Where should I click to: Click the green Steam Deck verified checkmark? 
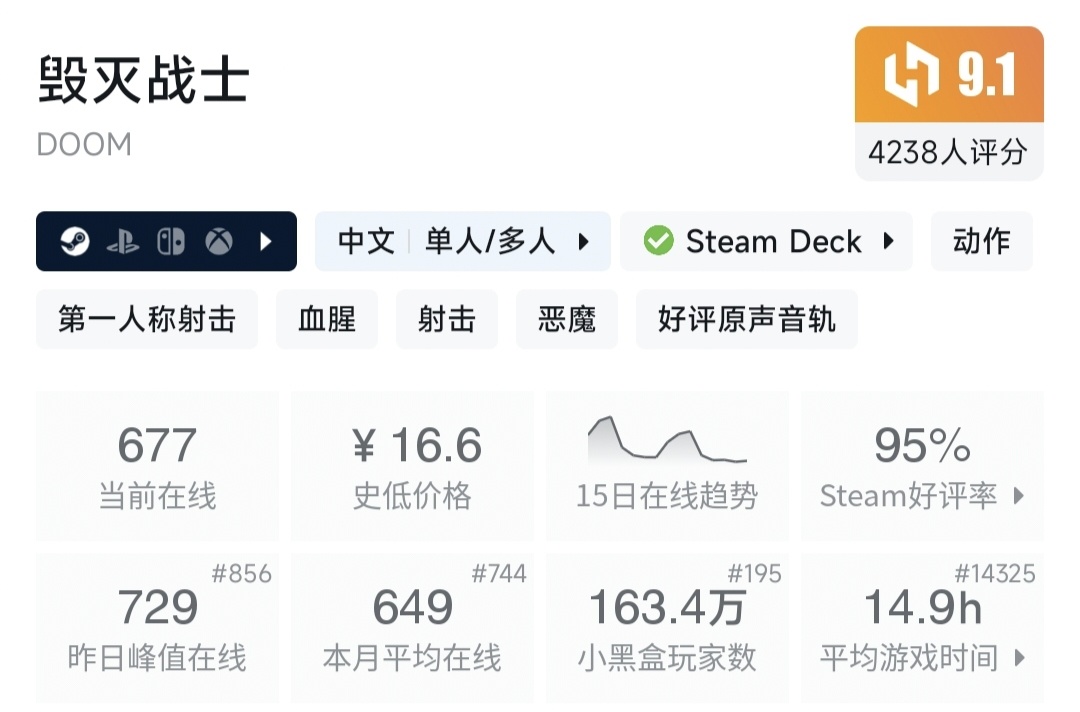point(658,241)
